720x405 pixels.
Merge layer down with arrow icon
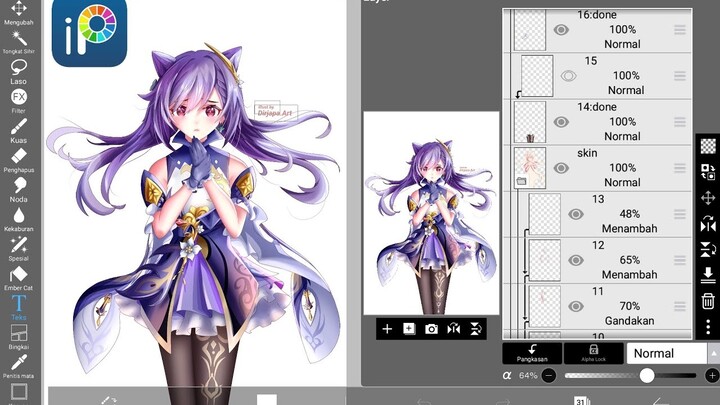pyautogui.click(x=708, y=276)
